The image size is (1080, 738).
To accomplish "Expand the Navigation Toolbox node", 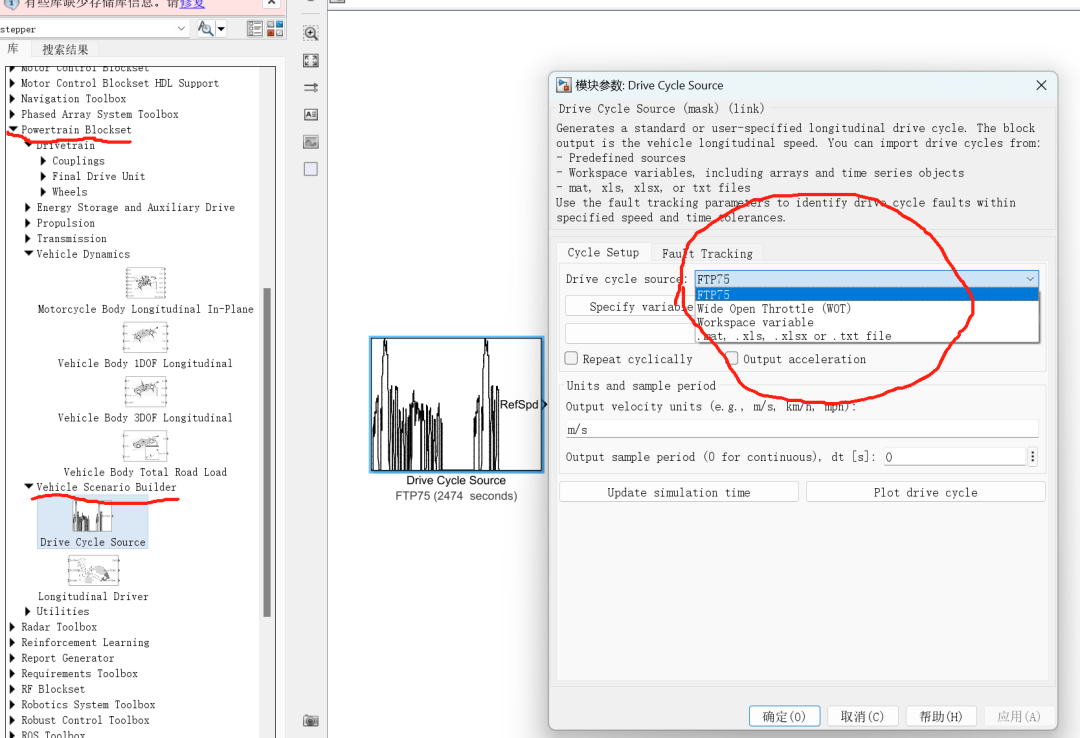I will point(12,99).
